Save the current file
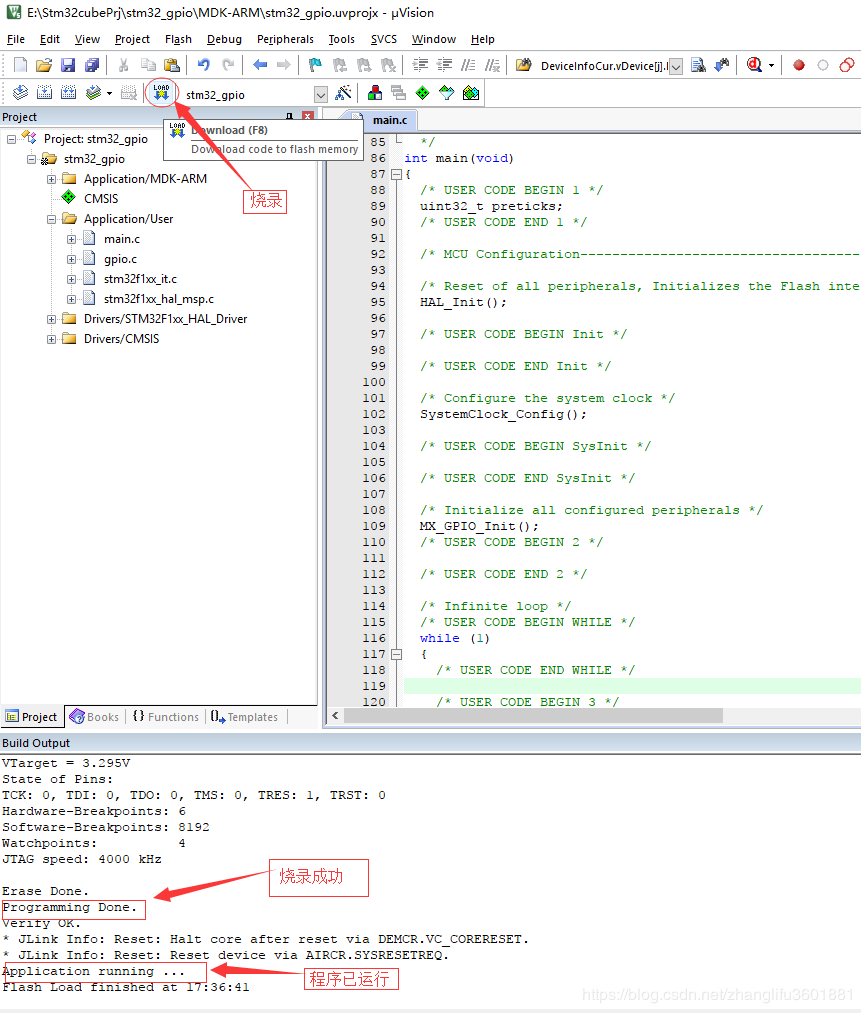 pos(67,65)
